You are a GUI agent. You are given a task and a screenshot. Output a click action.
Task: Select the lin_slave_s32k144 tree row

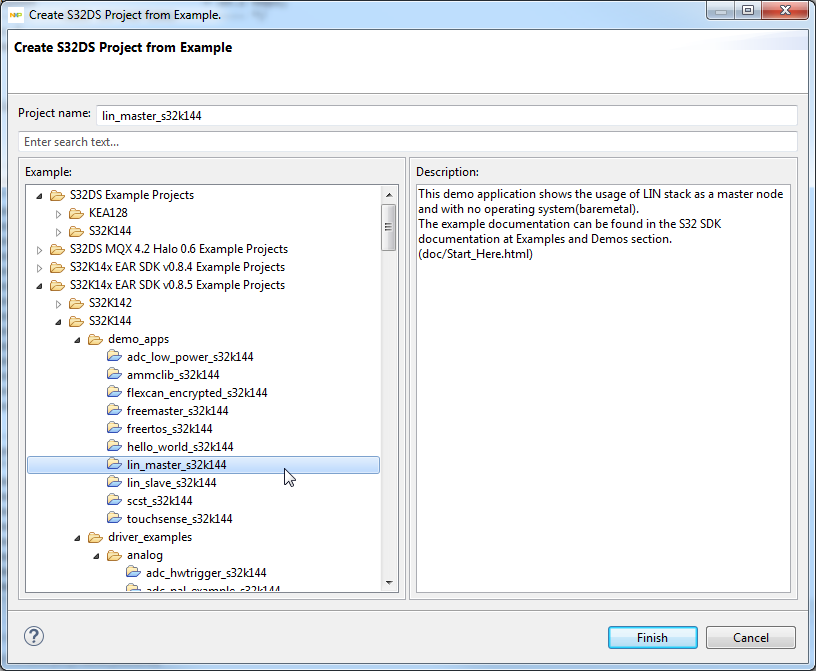pyautogui.click(x=203, y=483)
